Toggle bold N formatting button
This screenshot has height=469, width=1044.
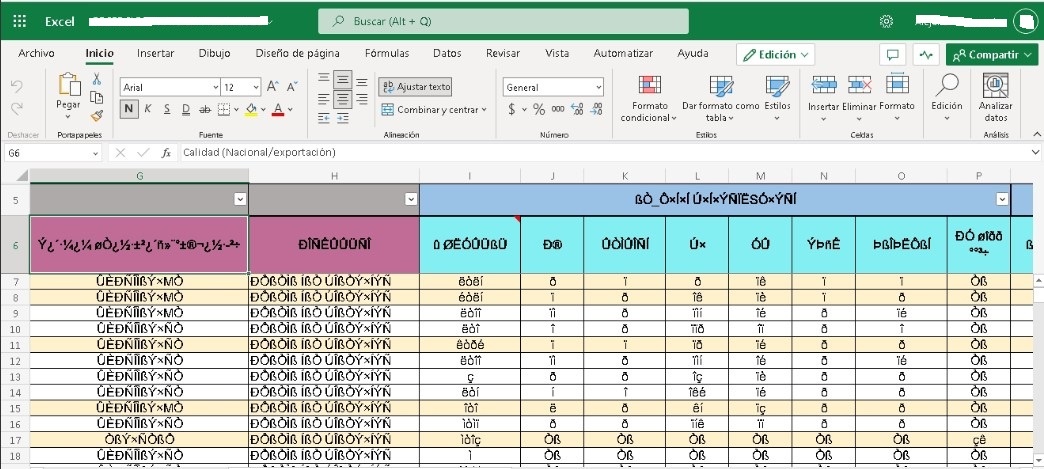click(x=129, y=109)
